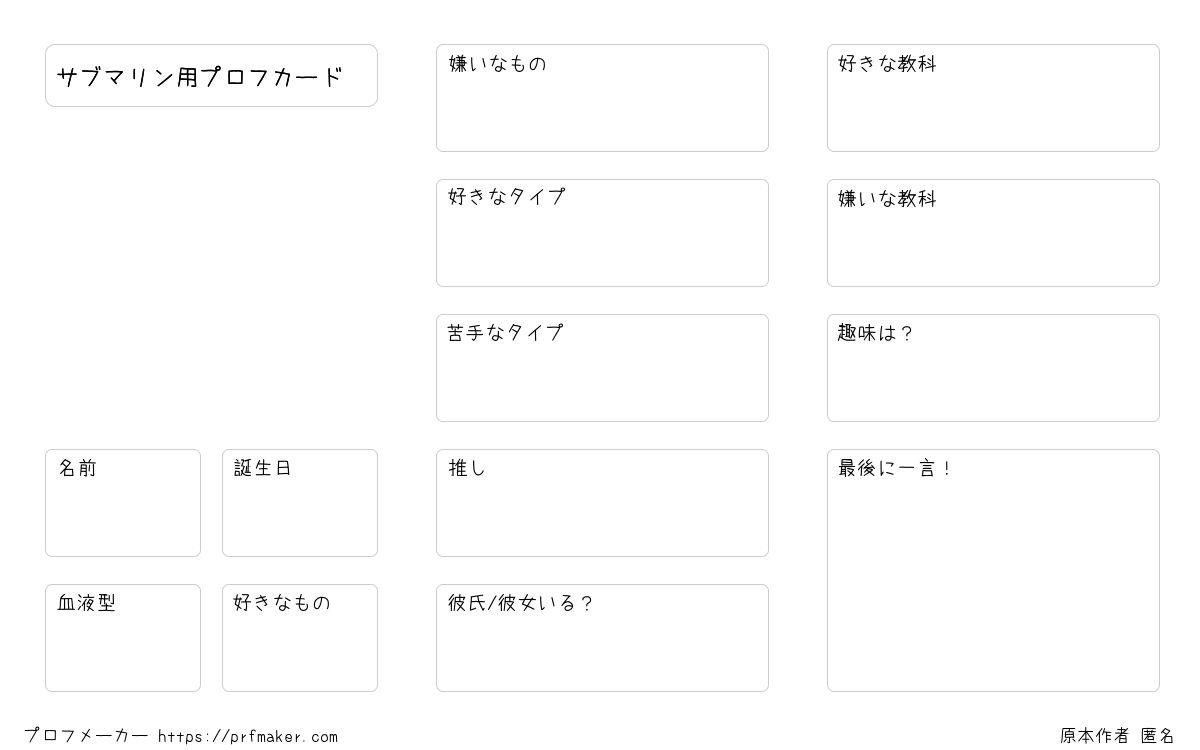Viewport: 1200px width, 750px height.
Task: Select the 誕生日 field box
Action: point(300,503)
